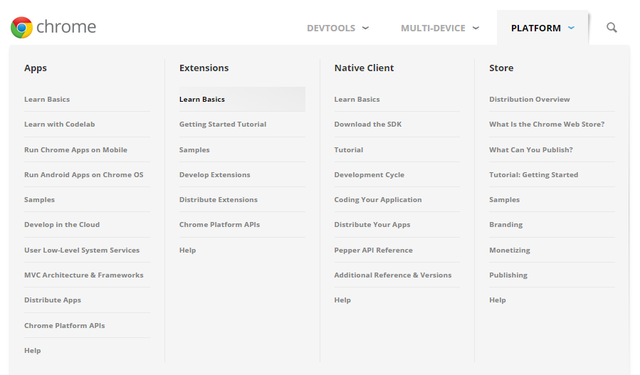This screenshot has height=375, width=640.
Task: Open Chrome Platform APIs under Extensions
Action: pyautogui.click(x=220, y=224)
